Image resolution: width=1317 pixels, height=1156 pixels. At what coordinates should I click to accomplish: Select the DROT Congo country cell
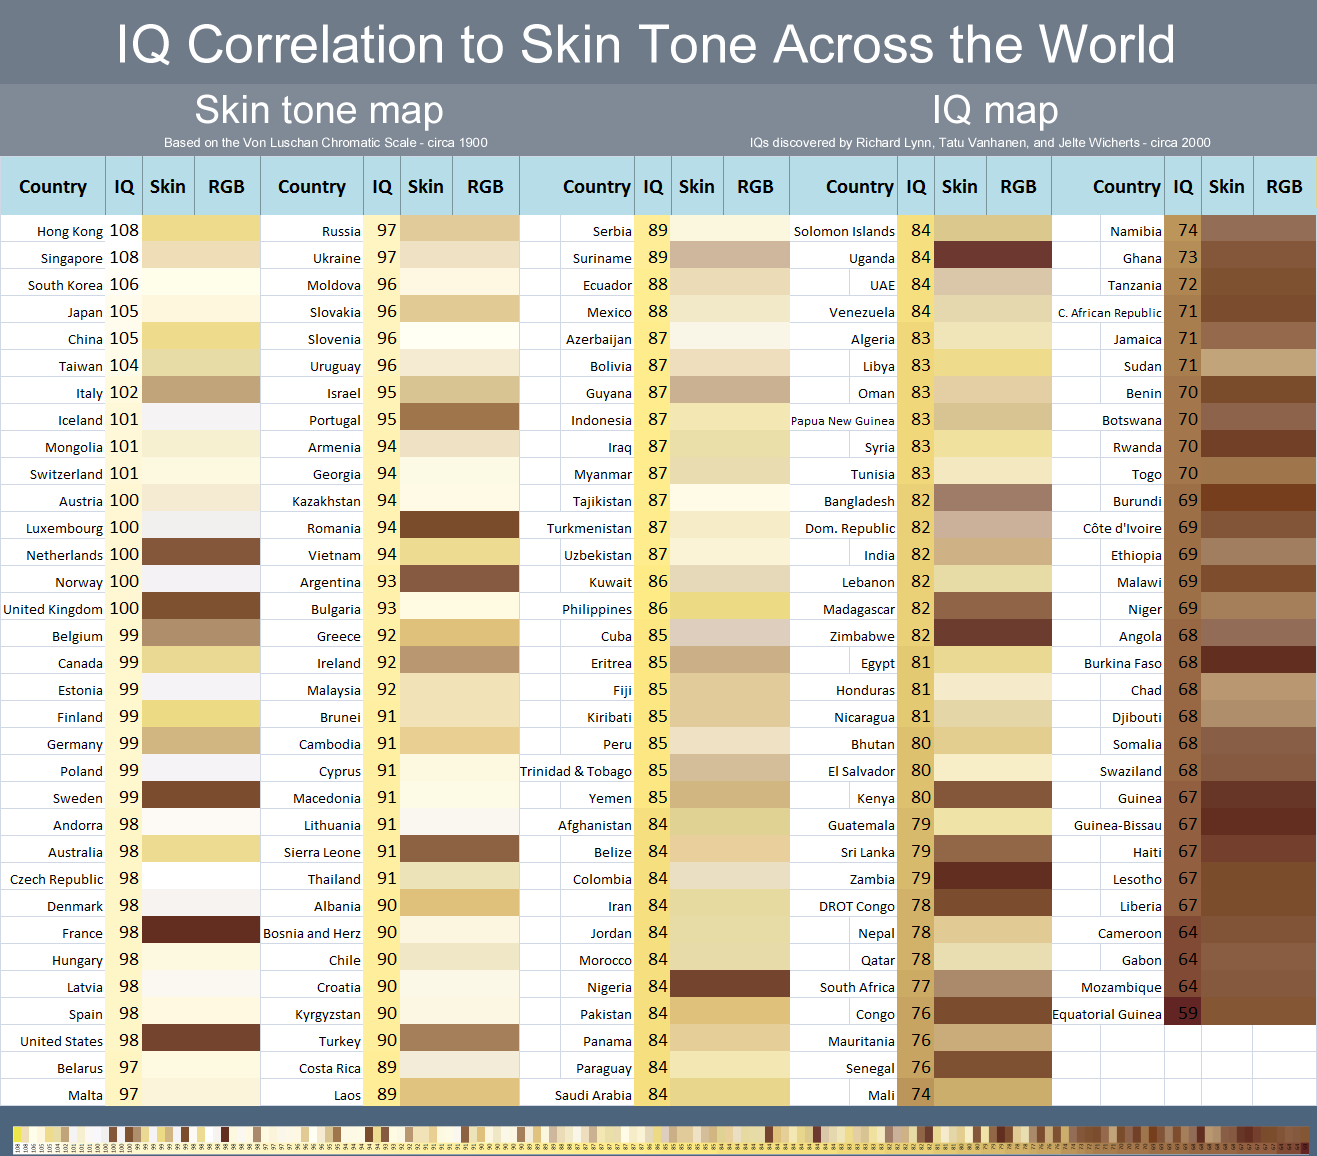[x=844, y=906]
